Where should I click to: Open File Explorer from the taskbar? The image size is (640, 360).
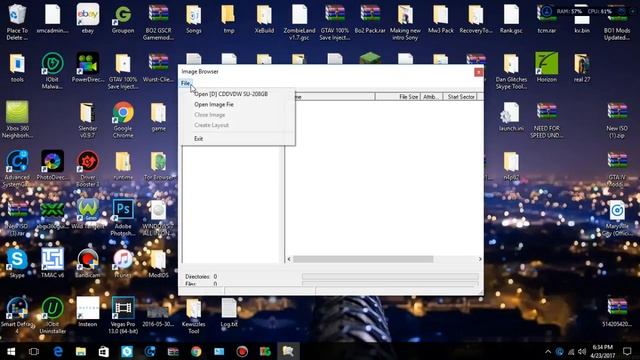(81, 351)
